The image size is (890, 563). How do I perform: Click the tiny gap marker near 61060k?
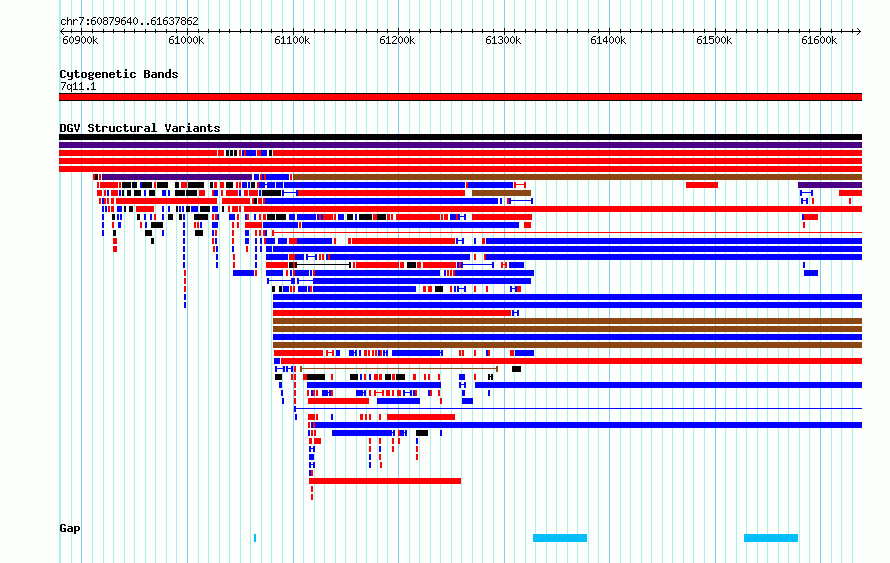tap(255, 538)
